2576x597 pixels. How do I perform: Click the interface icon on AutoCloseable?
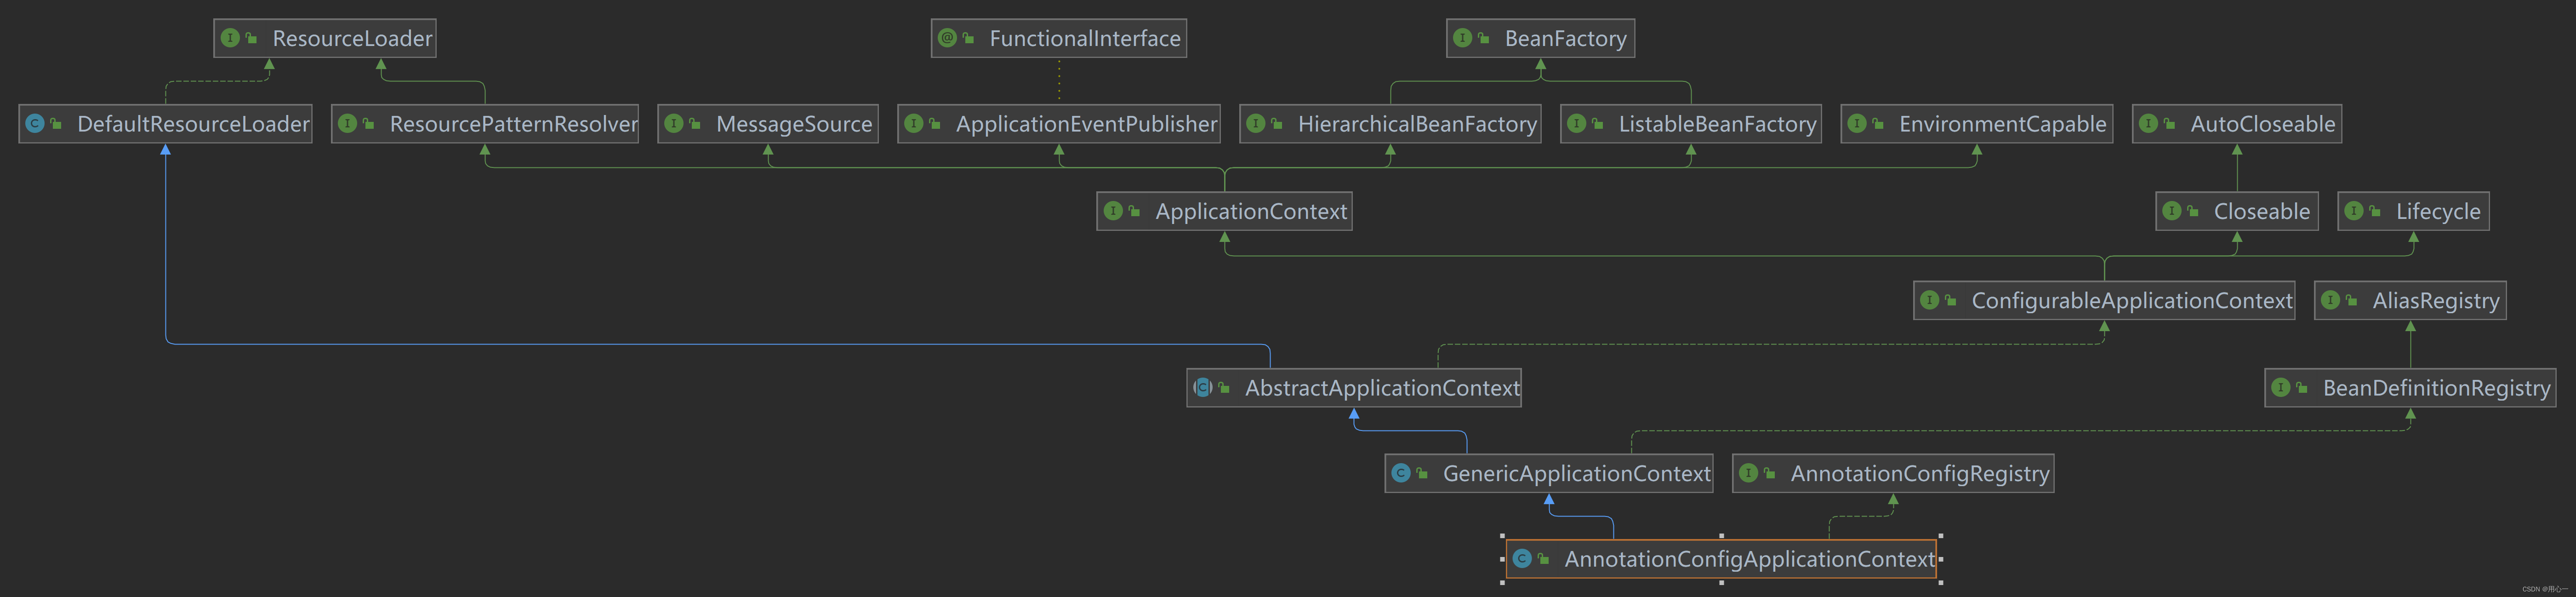pos(2149,124)
